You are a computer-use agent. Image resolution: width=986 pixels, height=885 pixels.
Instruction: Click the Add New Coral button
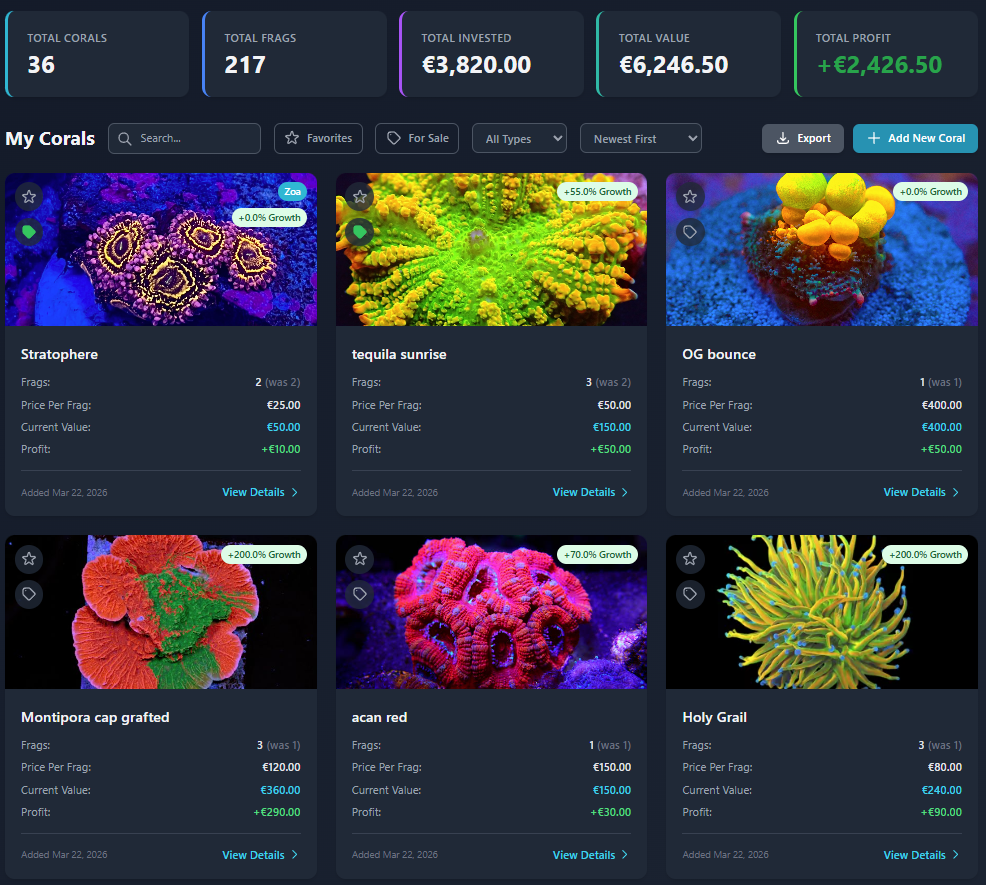(915, 139)
